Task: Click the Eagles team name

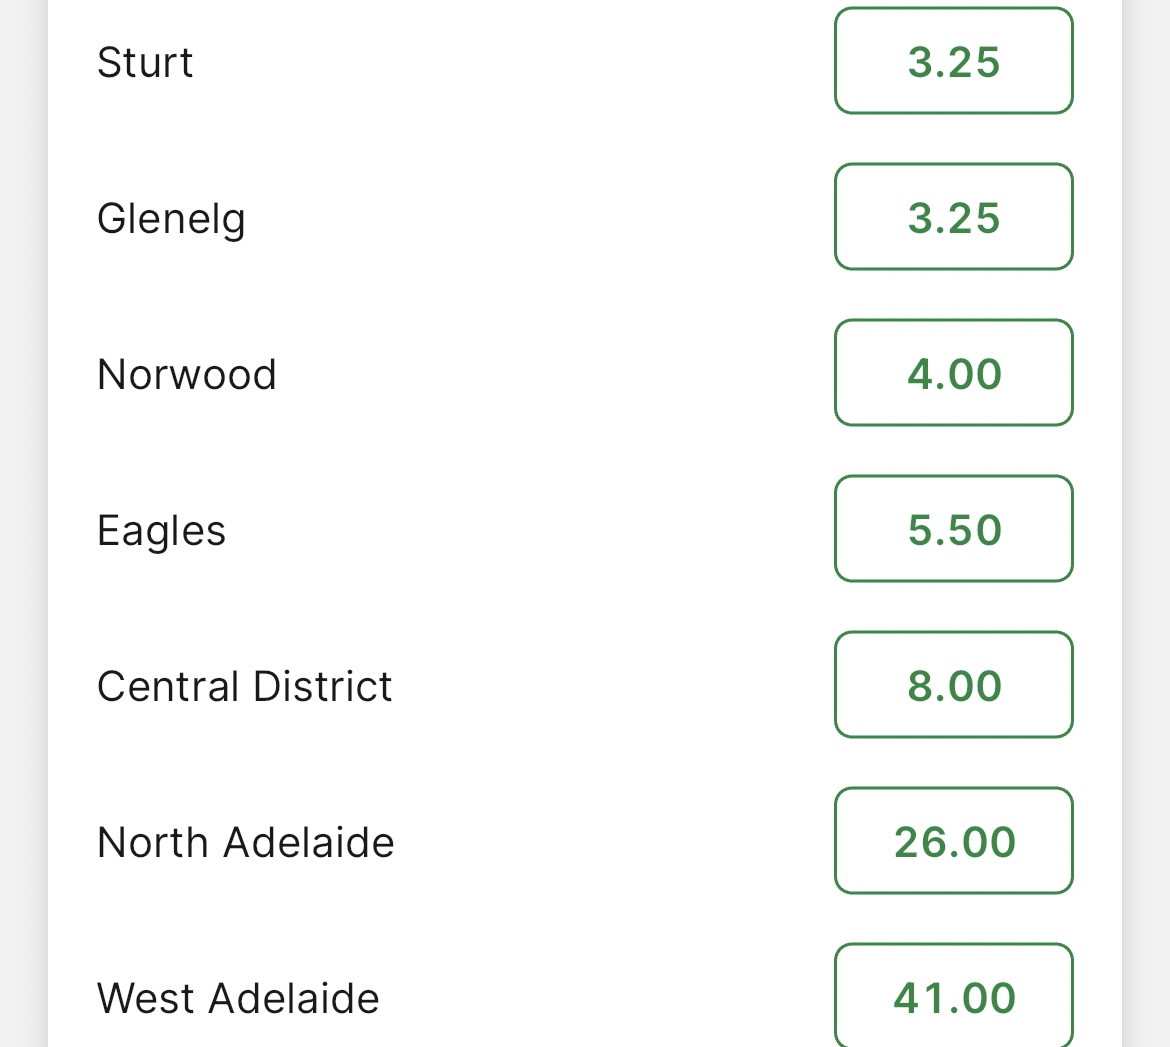Action: [x=161, y=532]
